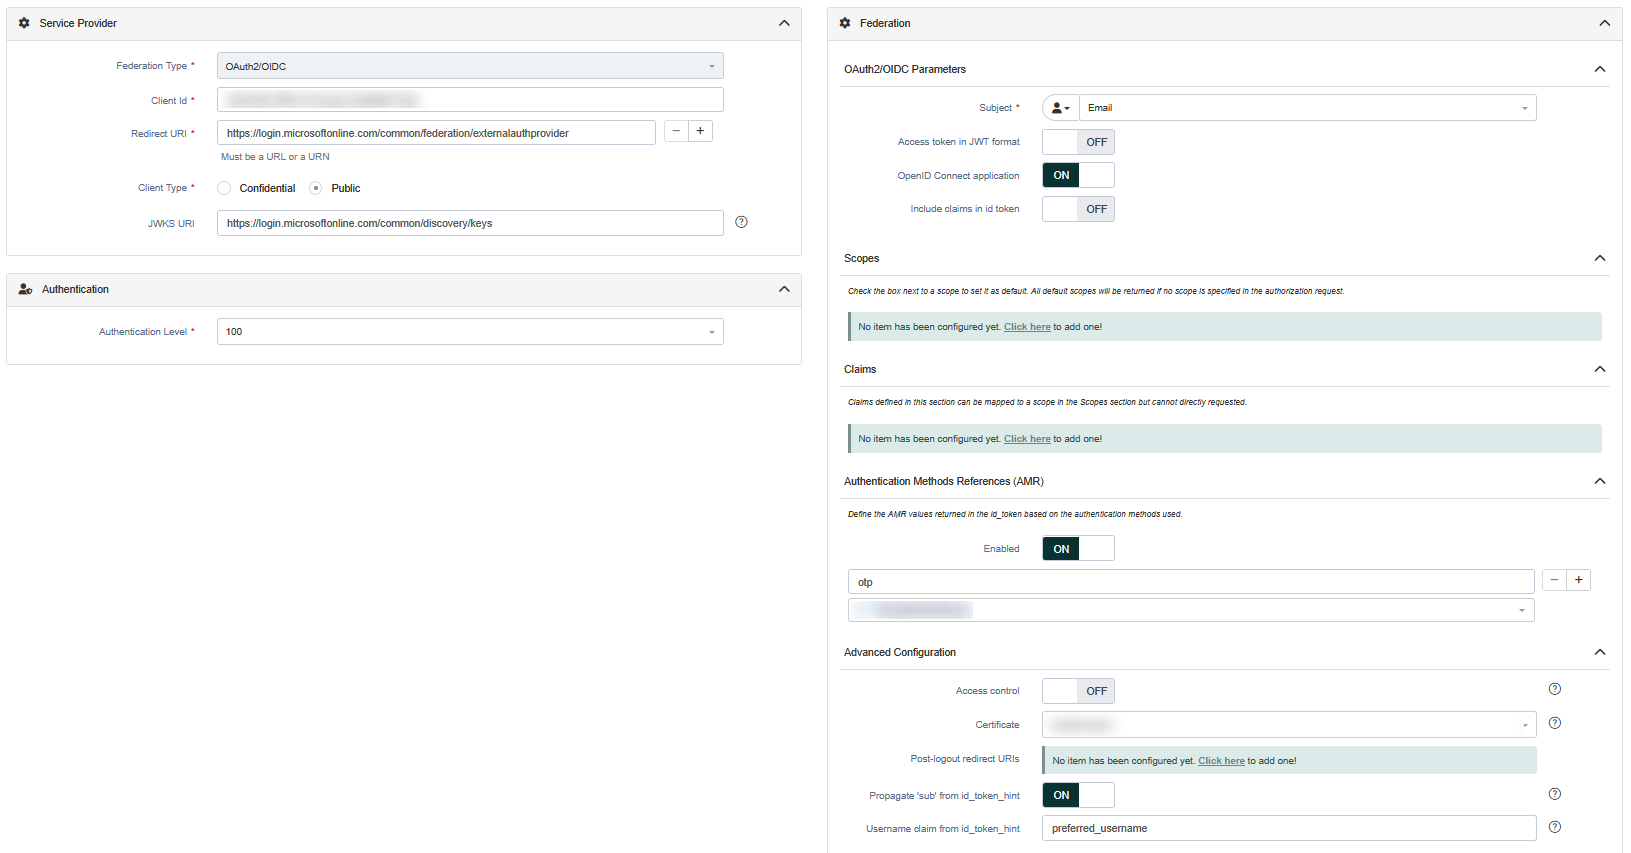Open the Subject Email dropdown
This screenshot has width=1631, height=853.
click(x=1308, y=108)
